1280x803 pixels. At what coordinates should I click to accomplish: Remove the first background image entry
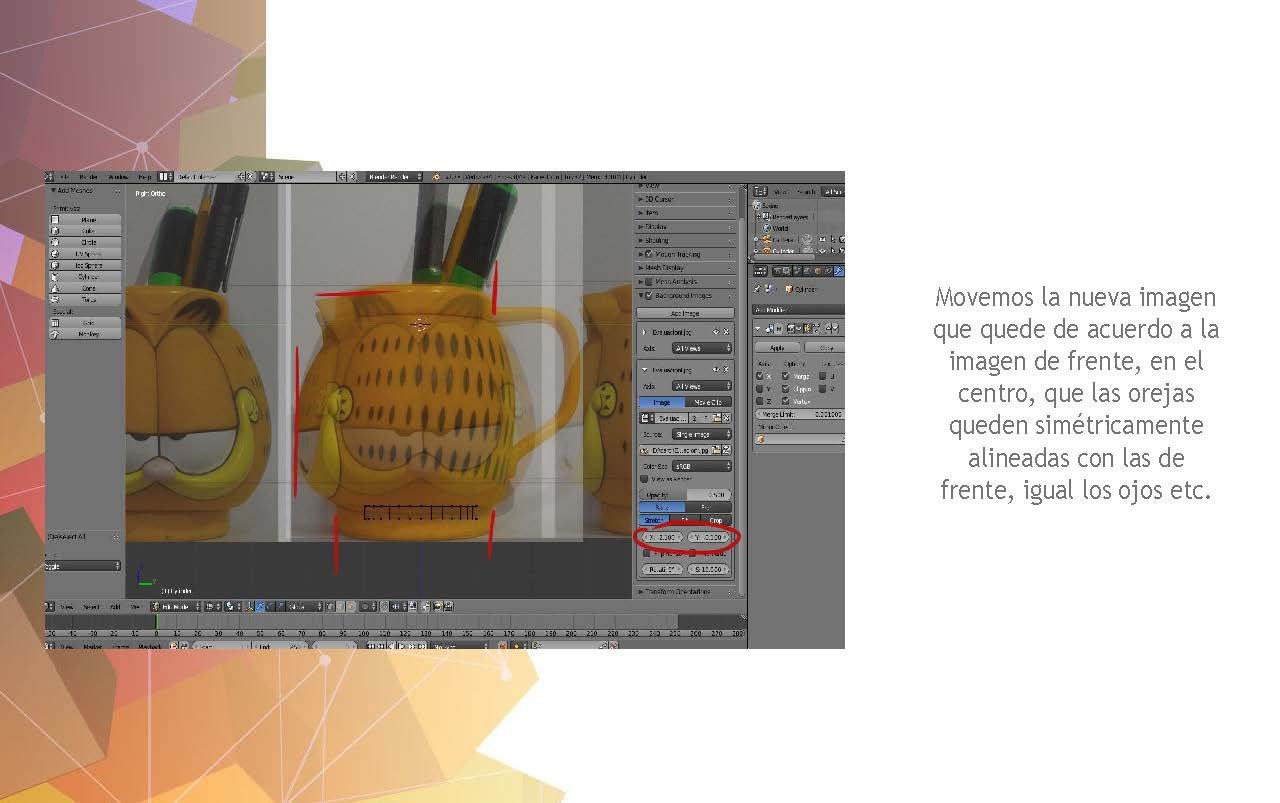tap(726, 331)
